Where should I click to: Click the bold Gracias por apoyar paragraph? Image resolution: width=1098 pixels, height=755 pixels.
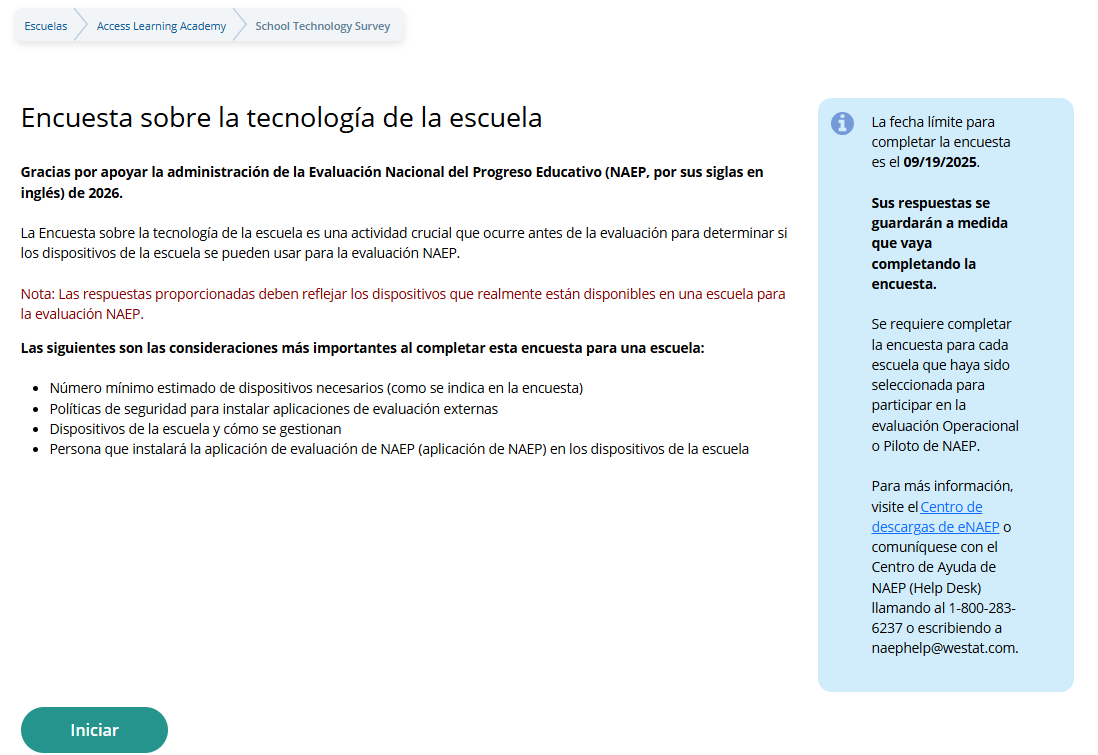[391, 182]
